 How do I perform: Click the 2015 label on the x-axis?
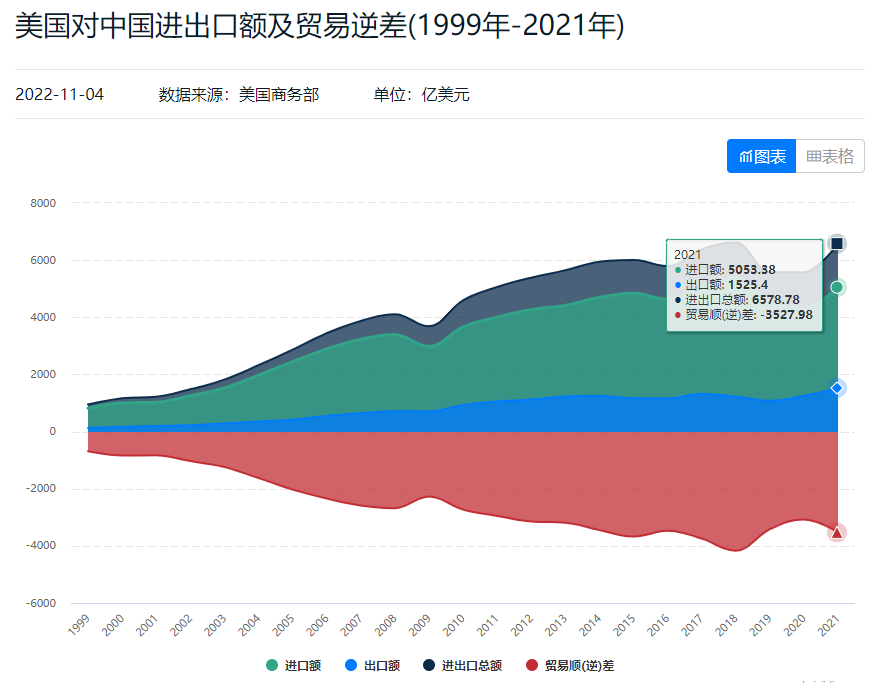tap(623, 625)
